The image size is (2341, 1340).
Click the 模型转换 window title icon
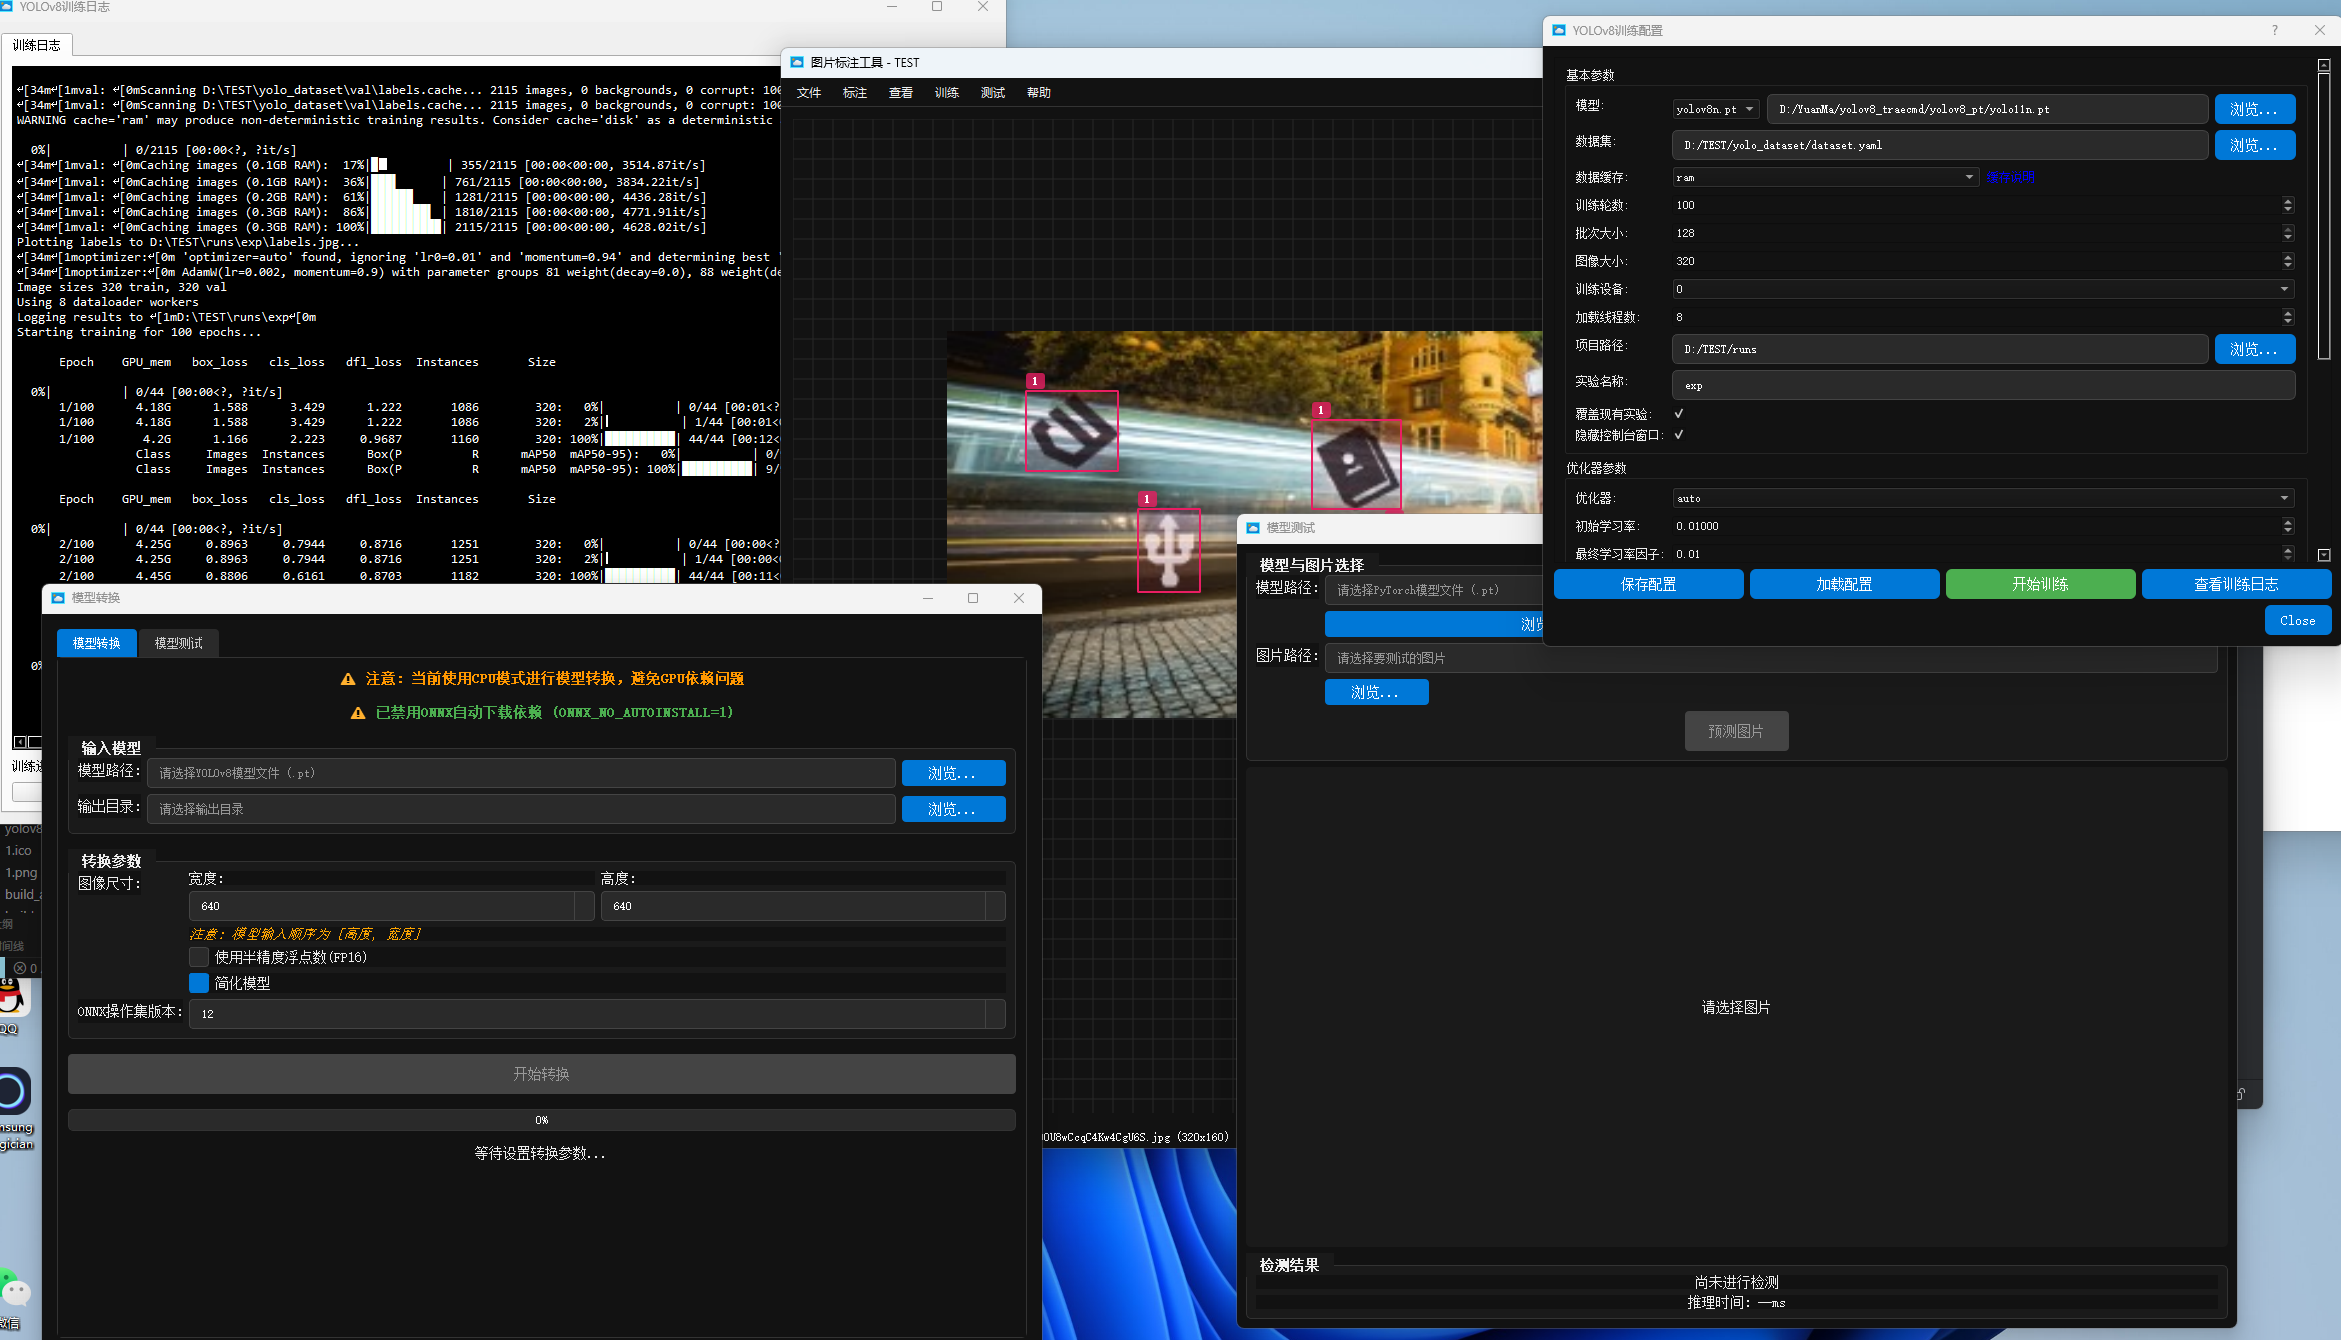58,598
